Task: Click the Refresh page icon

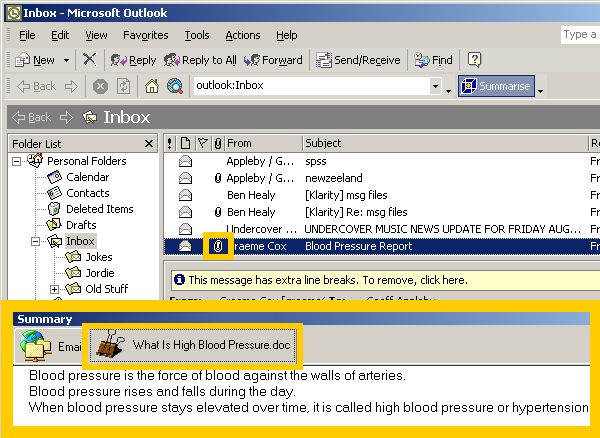Action: [x=123, y=86]
